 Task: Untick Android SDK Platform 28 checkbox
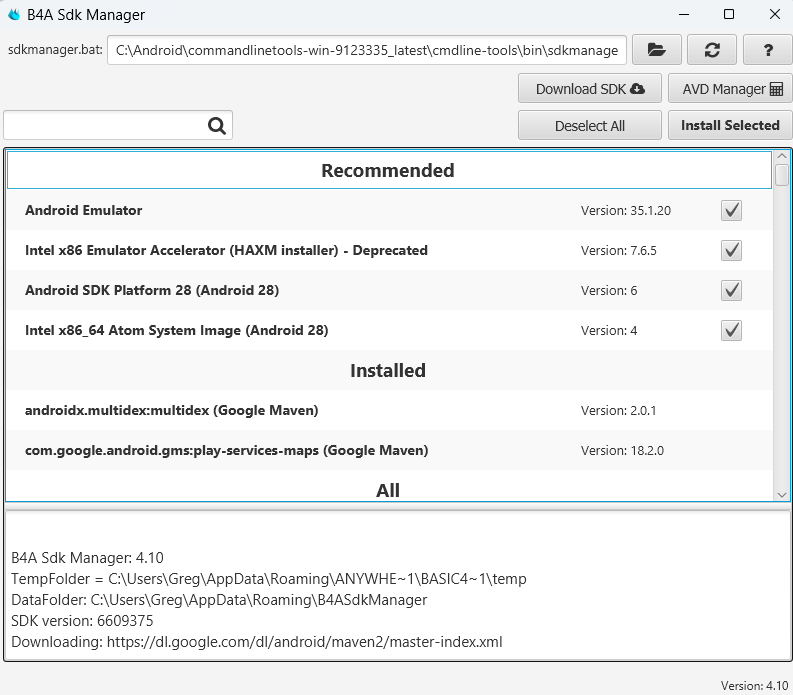[731, 290]
